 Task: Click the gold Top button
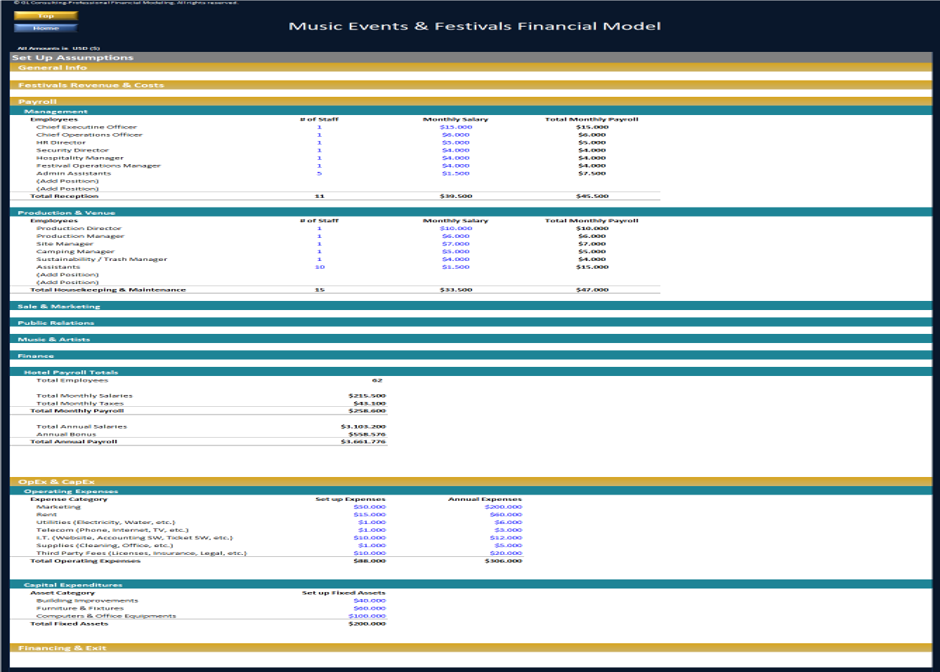coord(46,16)
